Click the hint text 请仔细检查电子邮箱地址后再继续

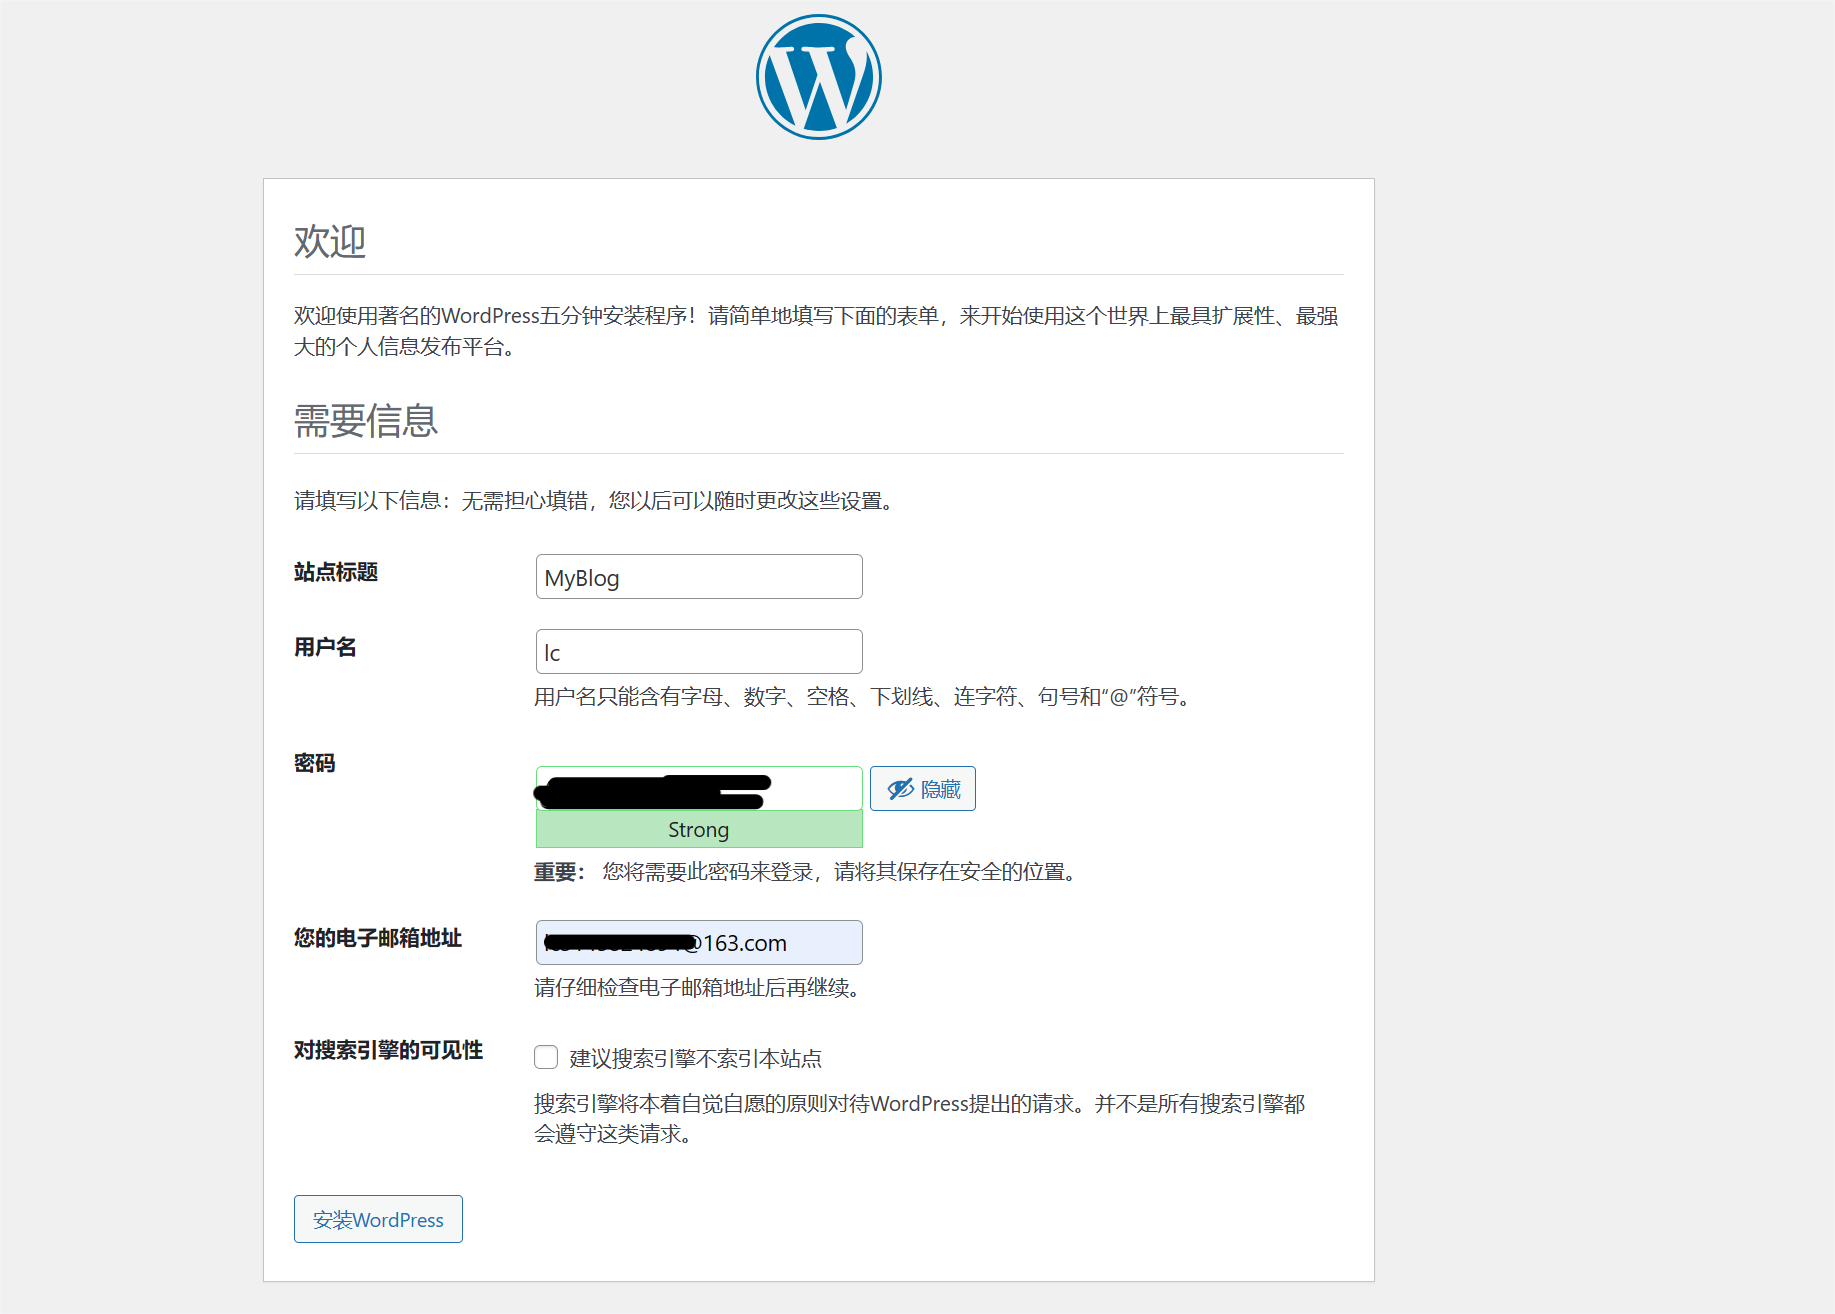(x=697, y=988)
